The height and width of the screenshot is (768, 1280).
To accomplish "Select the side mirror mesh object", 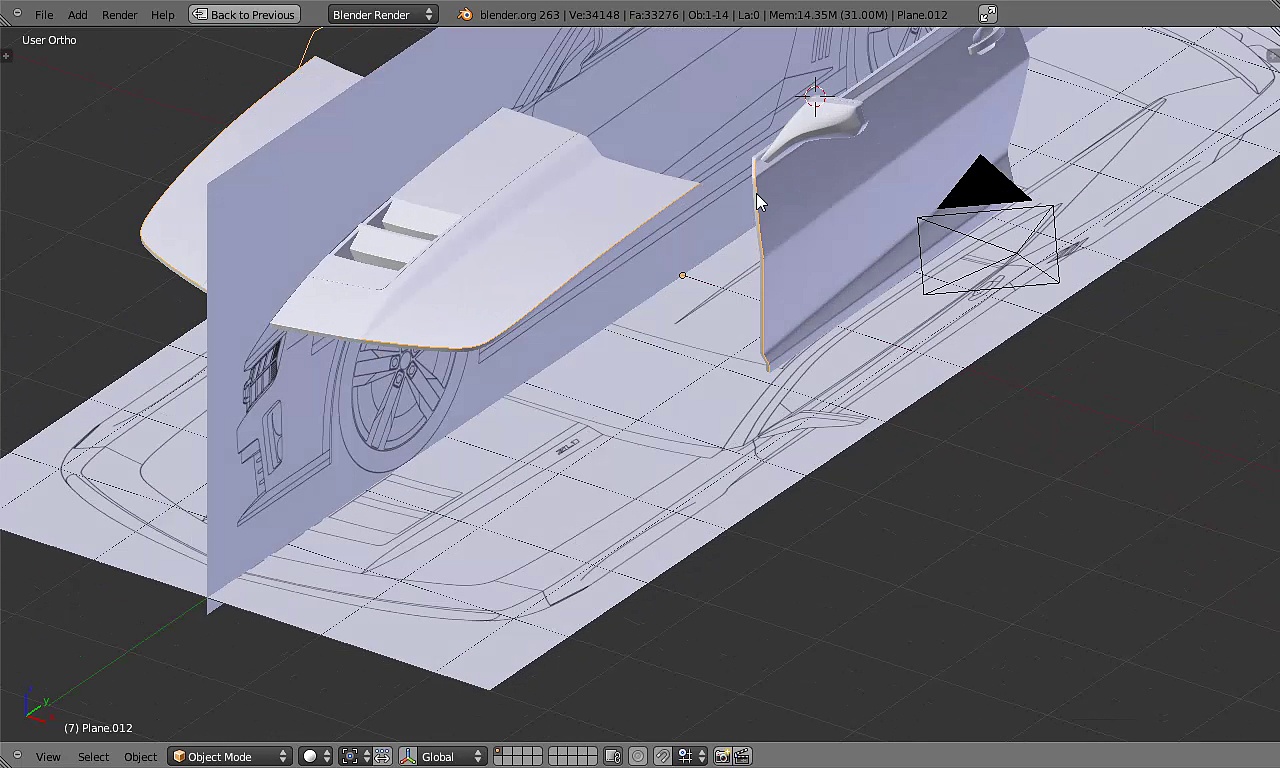I will pyautogui.click(x=814, y=130).
